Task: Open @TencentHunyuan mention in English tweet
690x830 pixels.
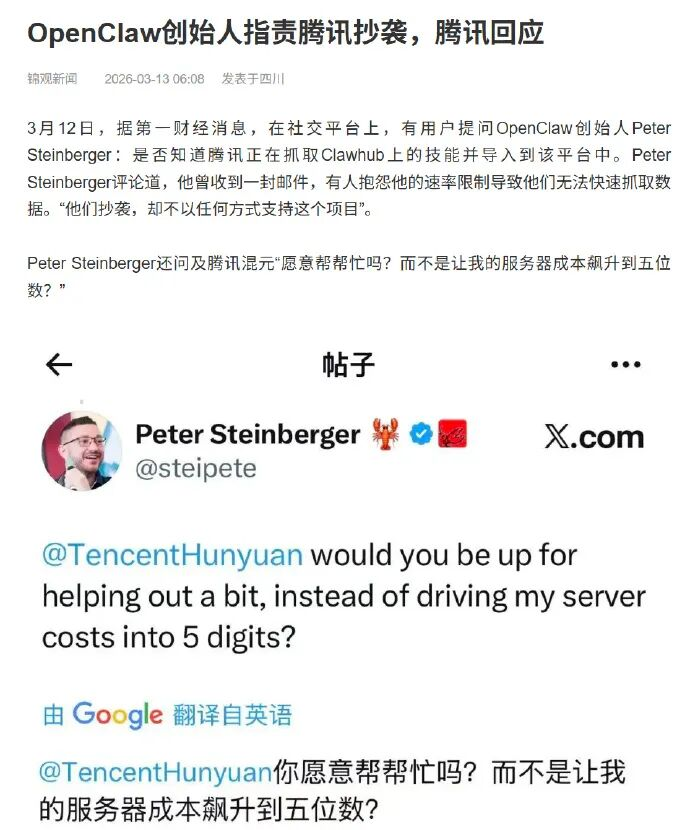Action: [172, 555]
